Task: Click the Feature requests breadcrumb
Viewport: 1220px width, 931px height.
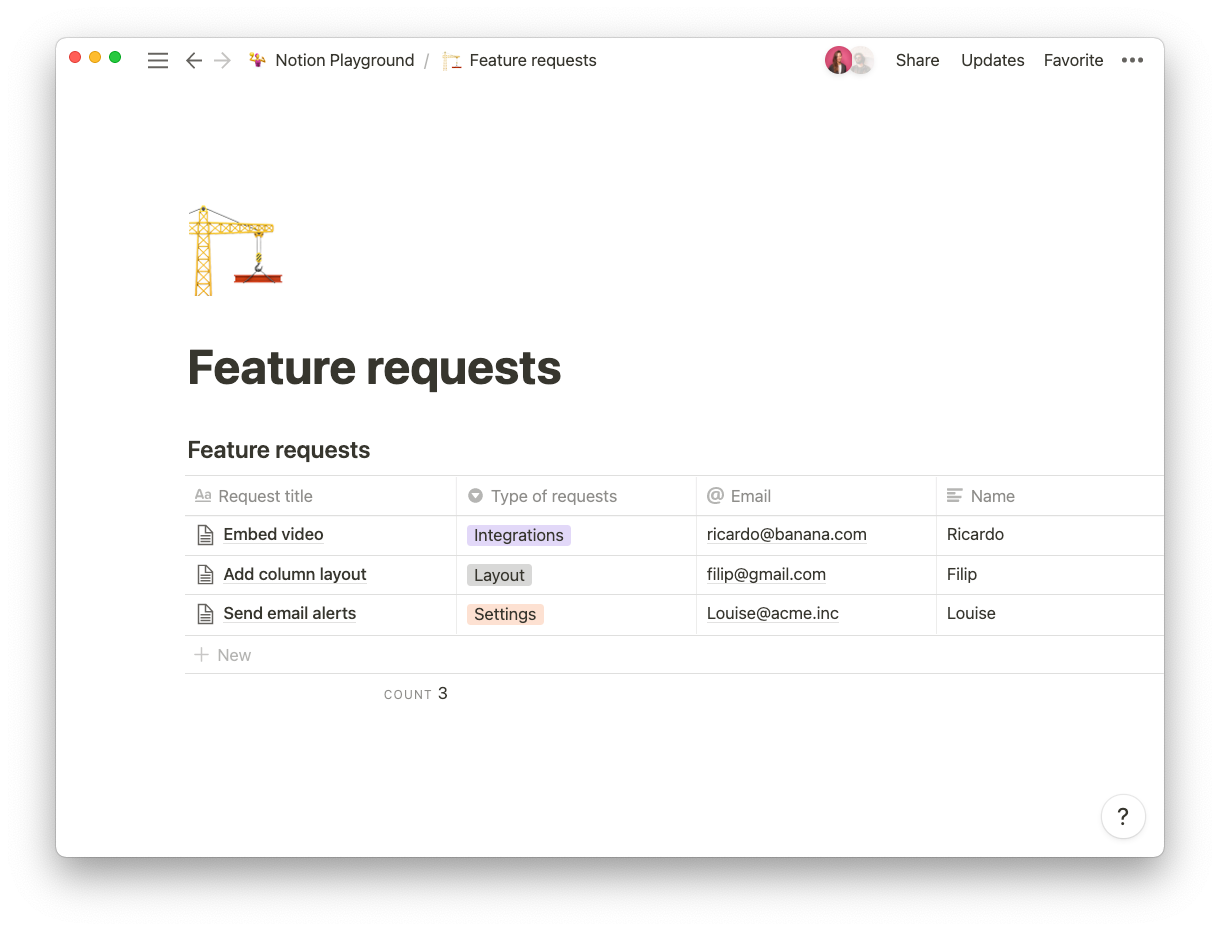Action: (520, 61)
